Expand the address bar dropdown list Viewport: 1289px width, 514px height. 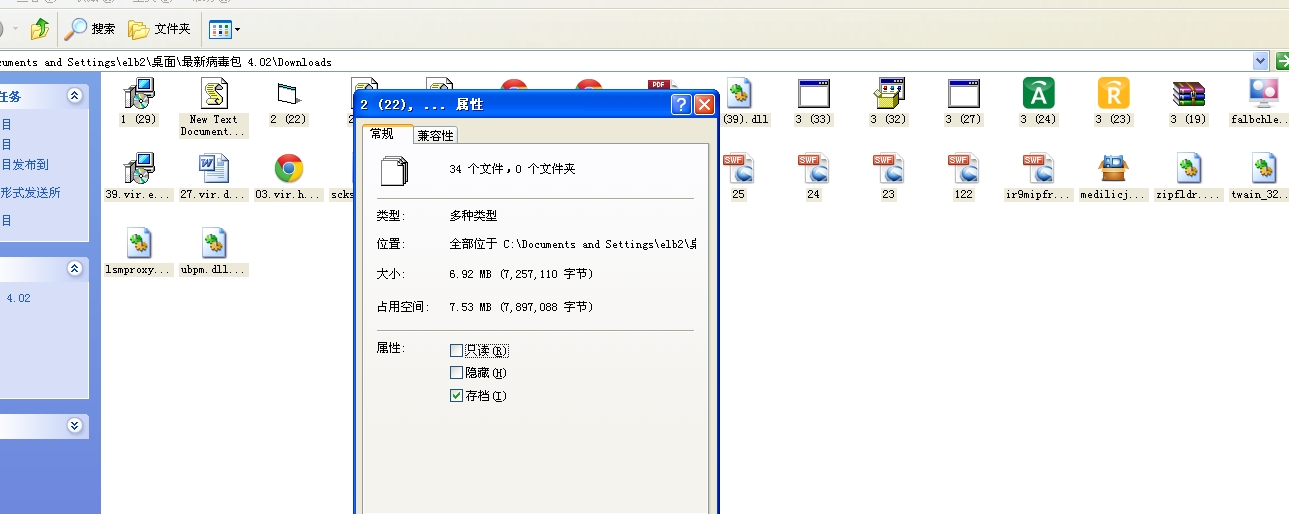pos(1260,62)
